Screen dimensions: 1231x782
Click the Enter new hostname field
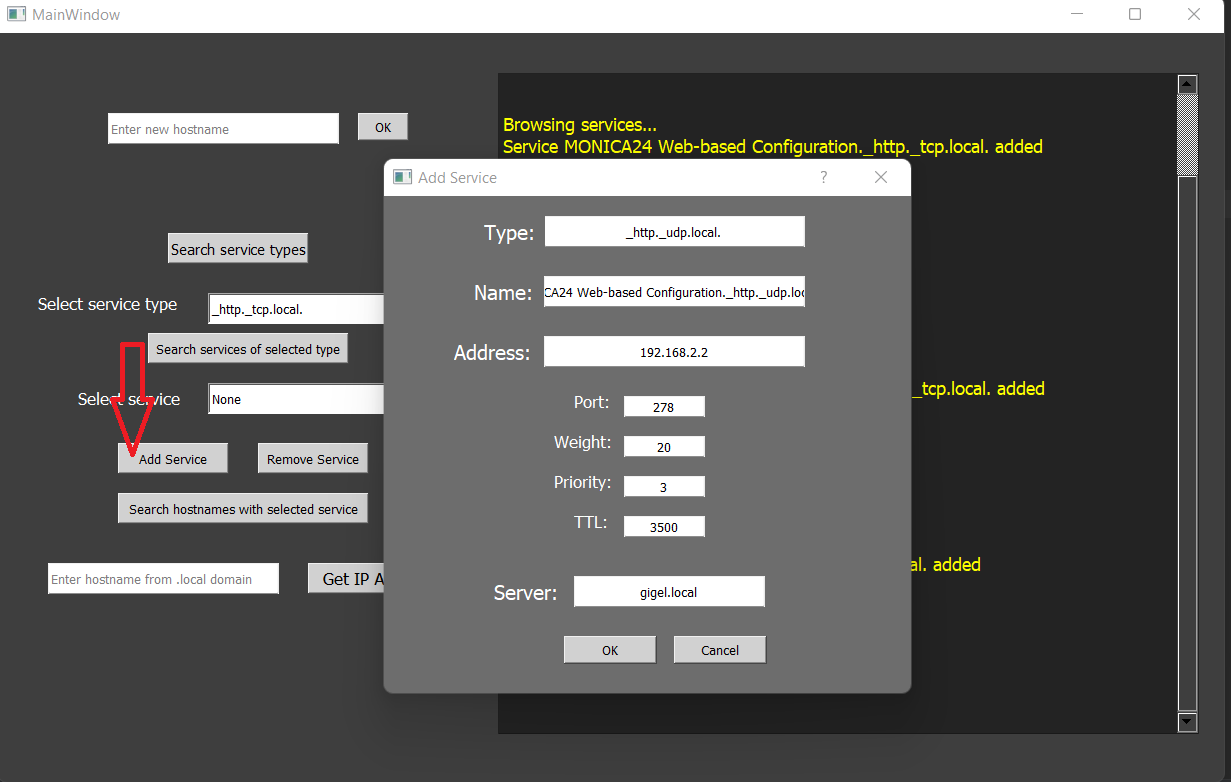(x=223, y=129)
